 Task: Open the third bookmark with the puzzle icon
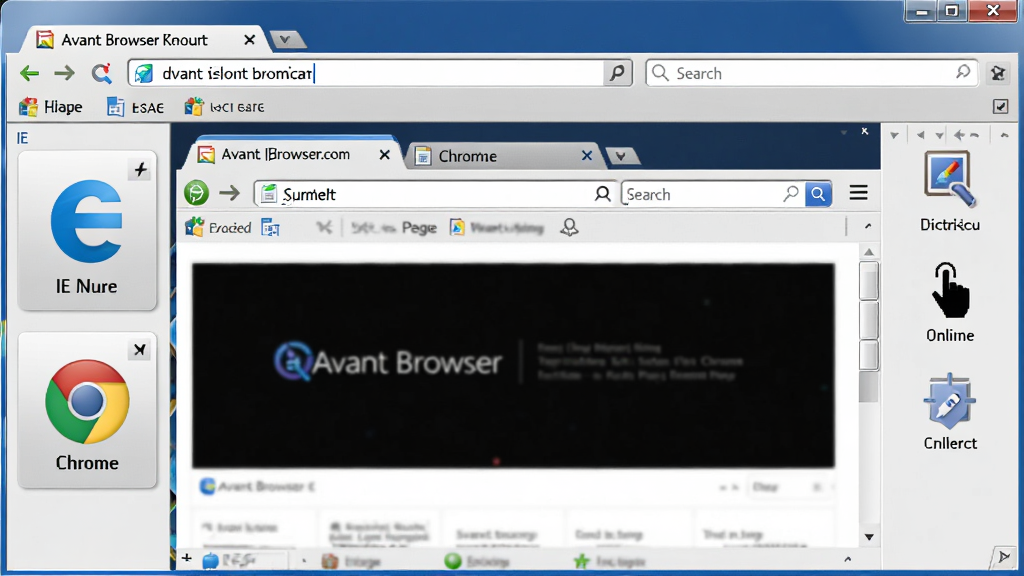(224, 106)
